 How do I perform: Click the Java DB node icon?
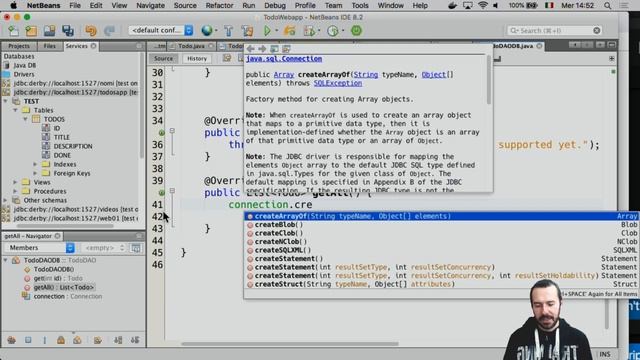[7, 65]
